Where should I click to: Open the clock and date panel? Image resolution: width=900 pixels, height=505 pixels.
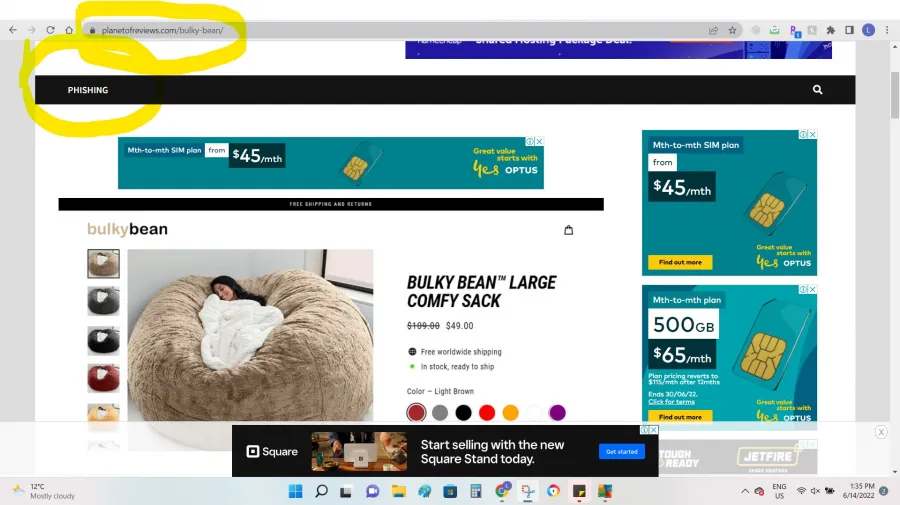pos(859,491)
